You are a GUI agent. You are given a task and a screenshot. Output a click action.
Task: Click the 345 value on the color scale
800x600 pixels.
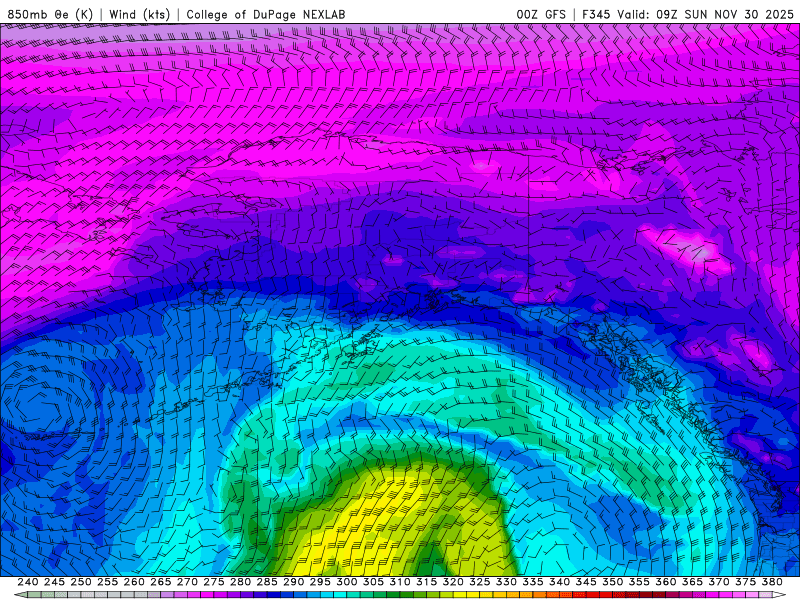tap(586, 582)
